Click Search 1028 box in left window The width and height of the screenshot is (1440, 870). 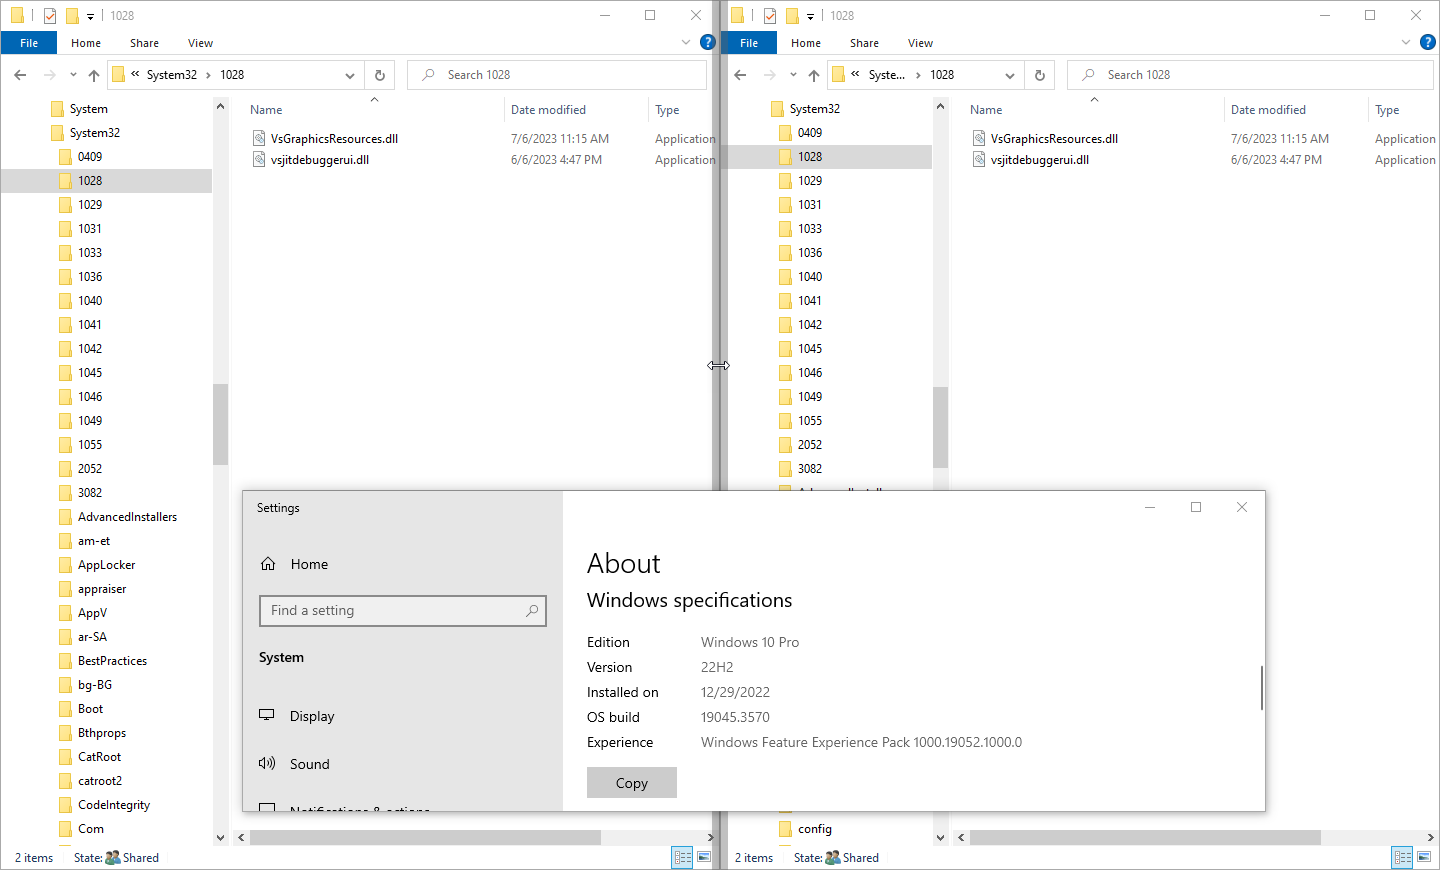coord(557,75)
